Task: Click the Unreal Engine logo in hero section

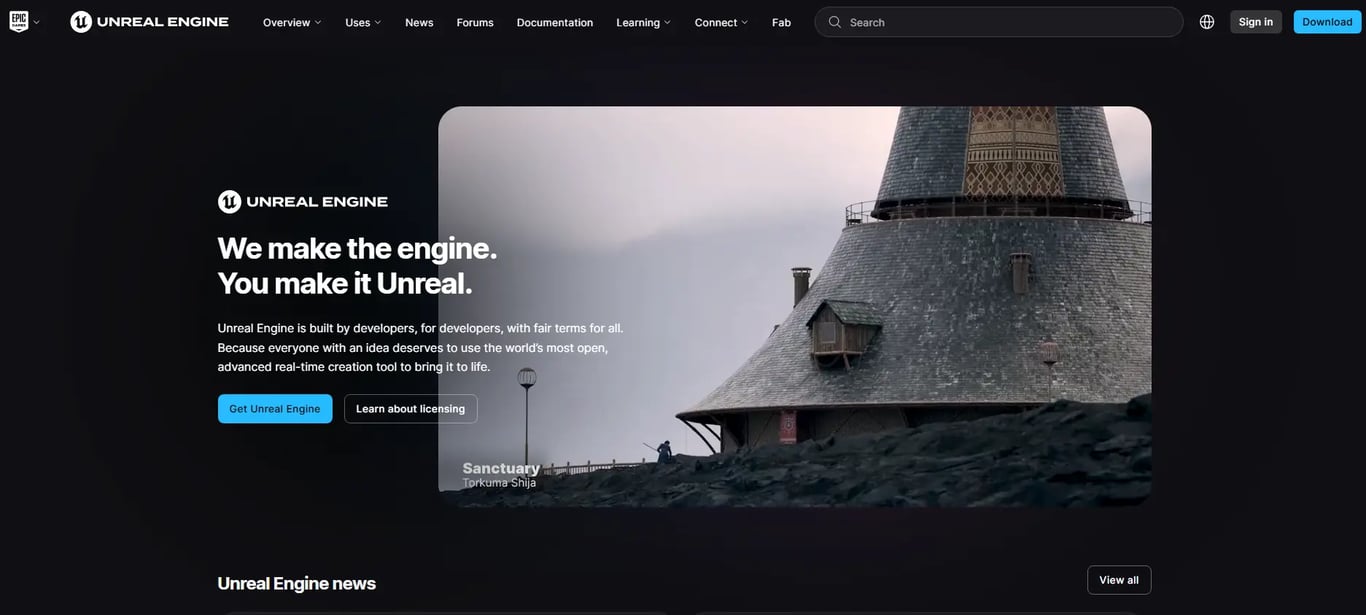Action: (x=303, y=202)
